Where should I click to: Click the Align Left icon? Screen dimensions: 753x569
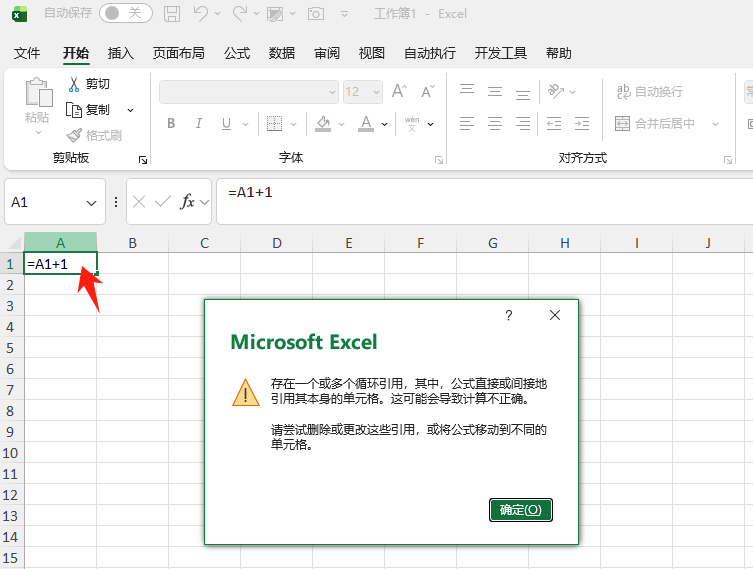tap(467, 124)
